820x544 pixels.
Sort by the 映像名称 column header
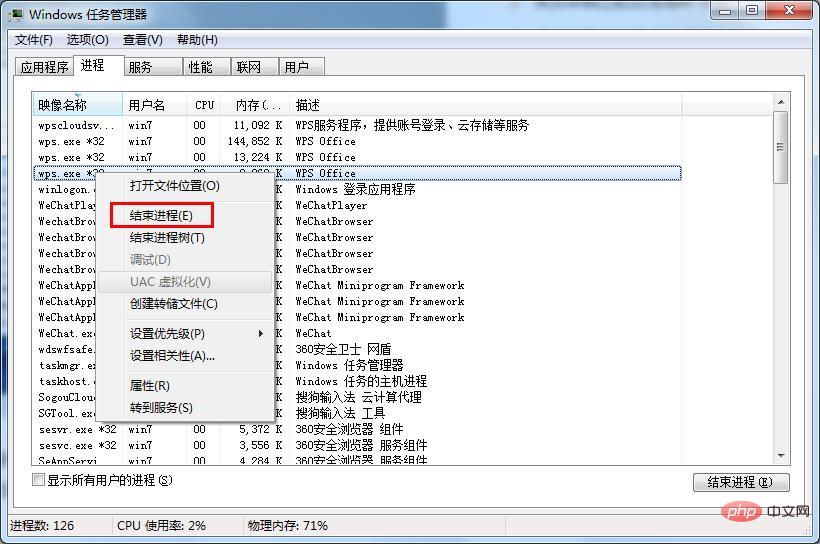click(x=77, y=105)
